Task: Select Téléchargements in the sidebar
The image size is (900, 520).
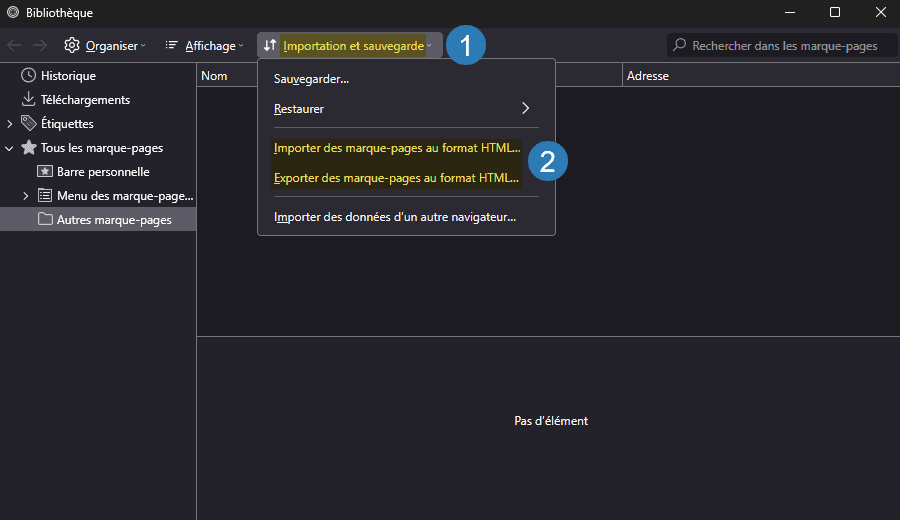Action: click(x=98, y=100)
